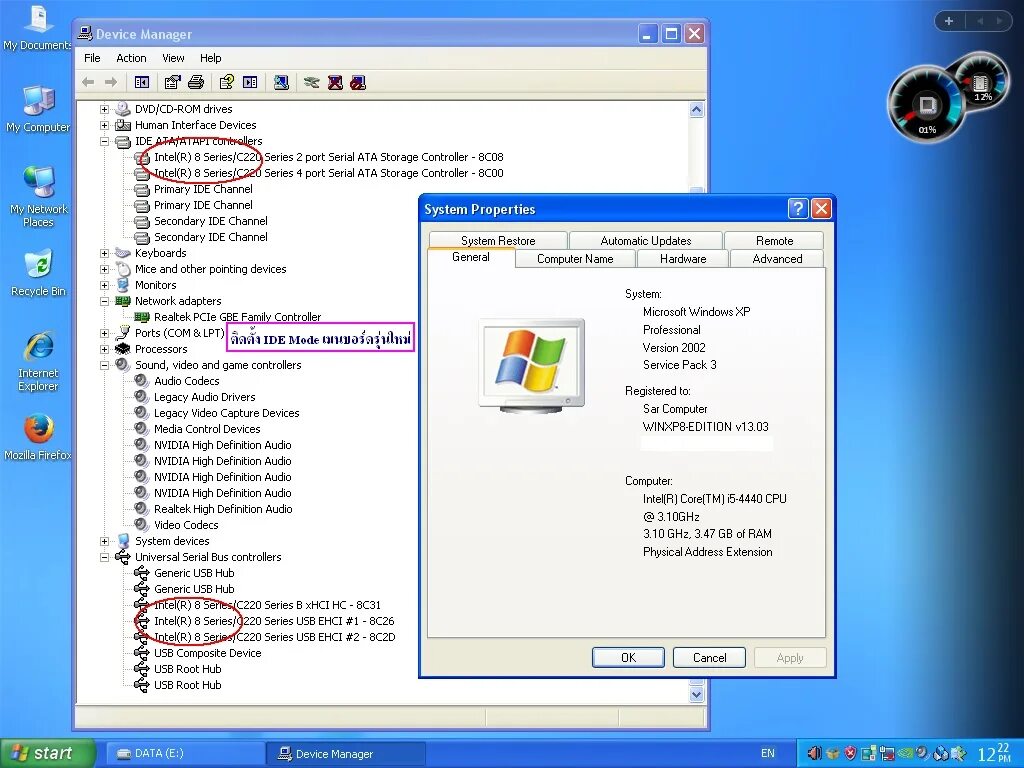Screen dimensions: 1024x768
Task: Click the Start button
Action: click(47, 754)
